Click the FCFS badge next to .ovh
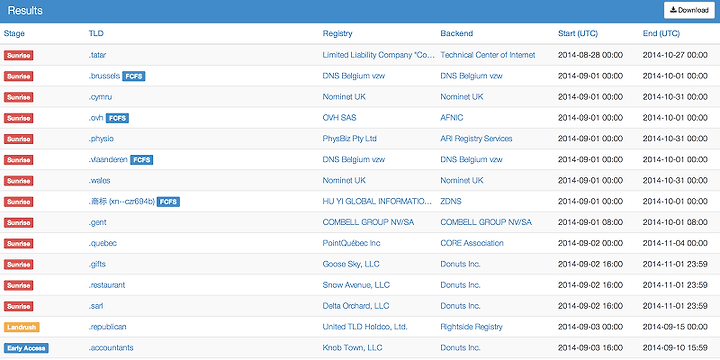720x360 pixels. coord(117,118)
